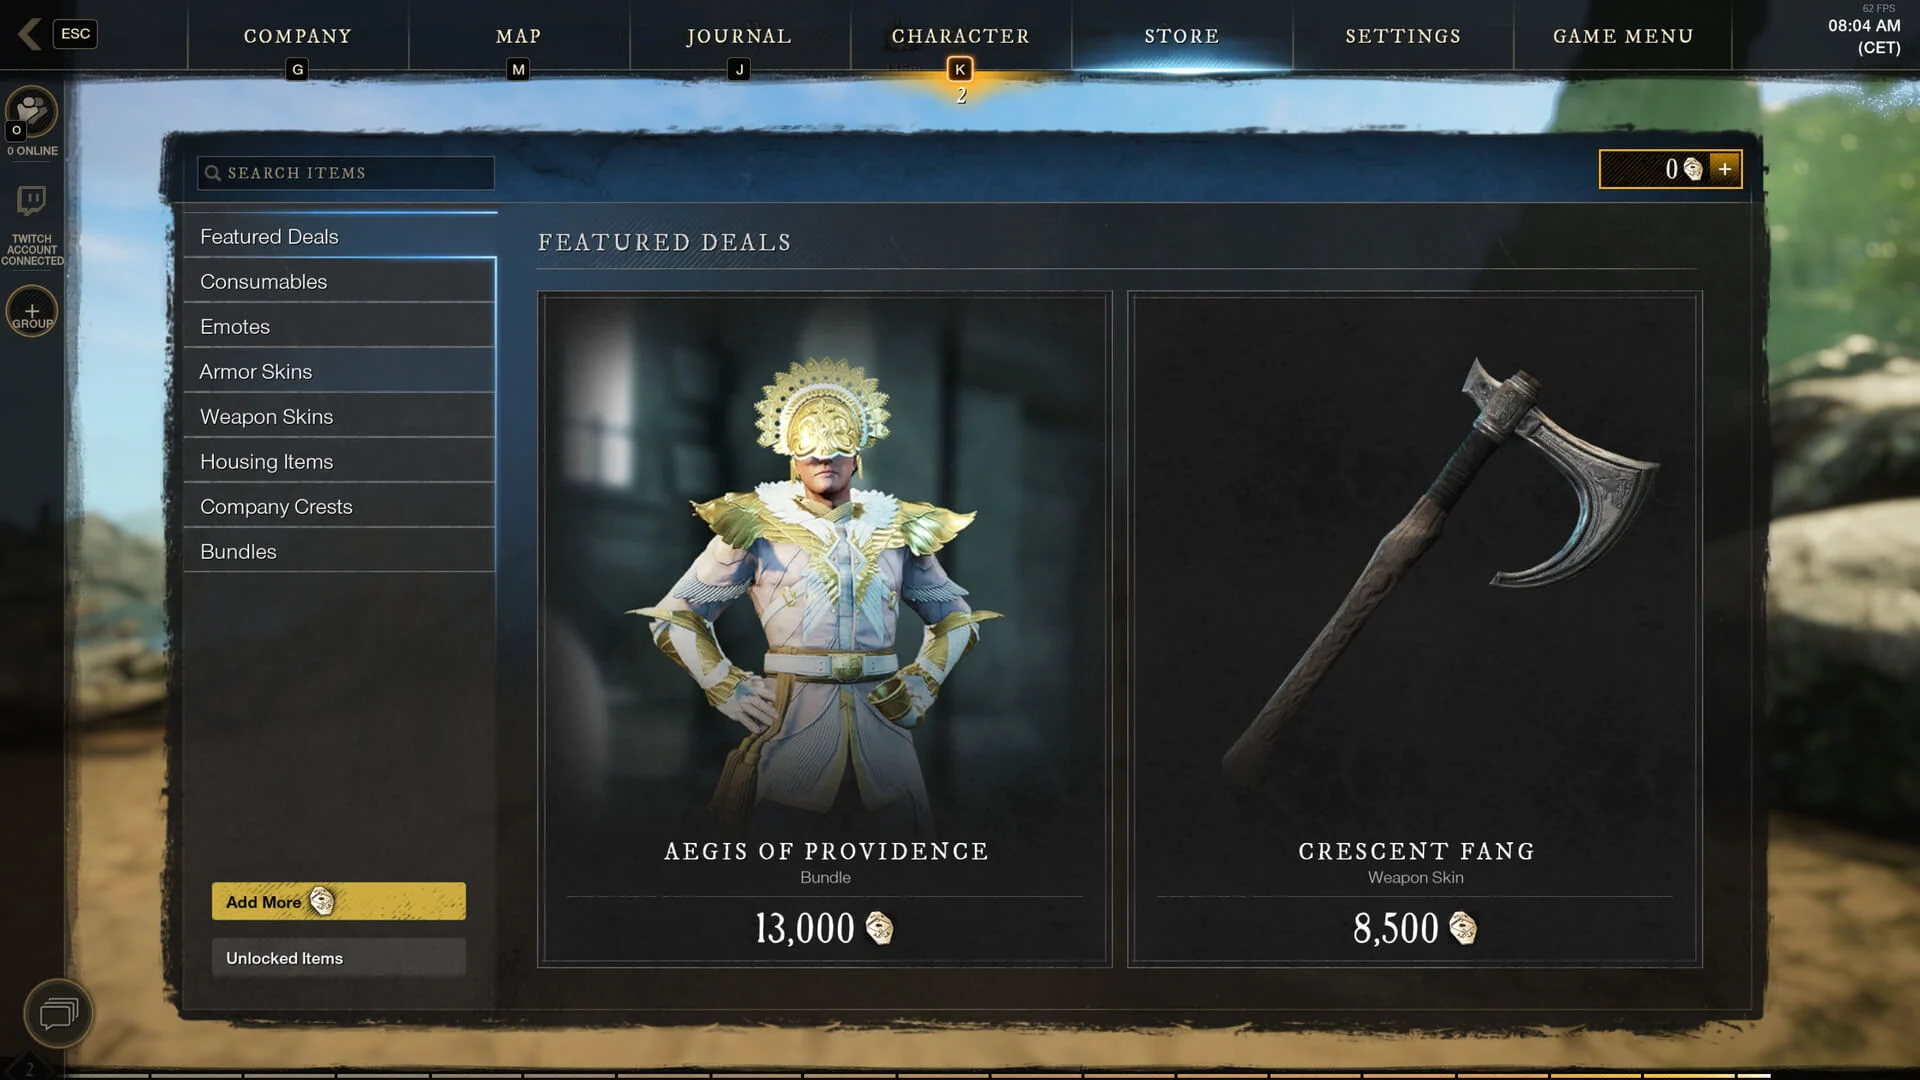Switch to the Character tab
The height and width of the screenshot is (1080, 1920).
pyautogui.click(x=960, y=36)
